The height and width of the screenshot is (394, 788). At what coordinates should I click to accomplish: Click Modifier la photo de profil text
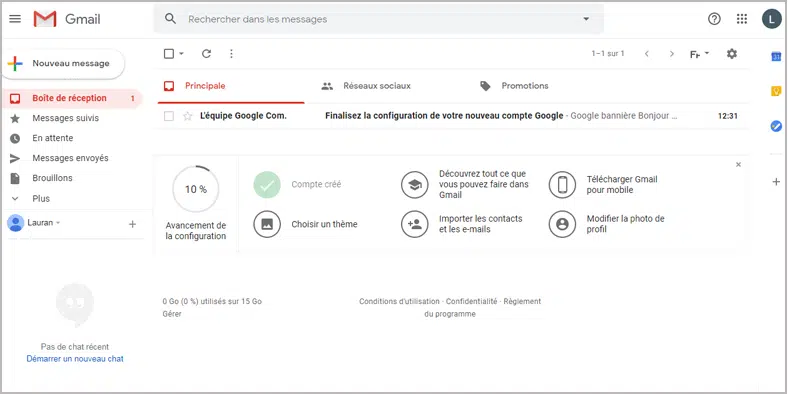point(625,224)
